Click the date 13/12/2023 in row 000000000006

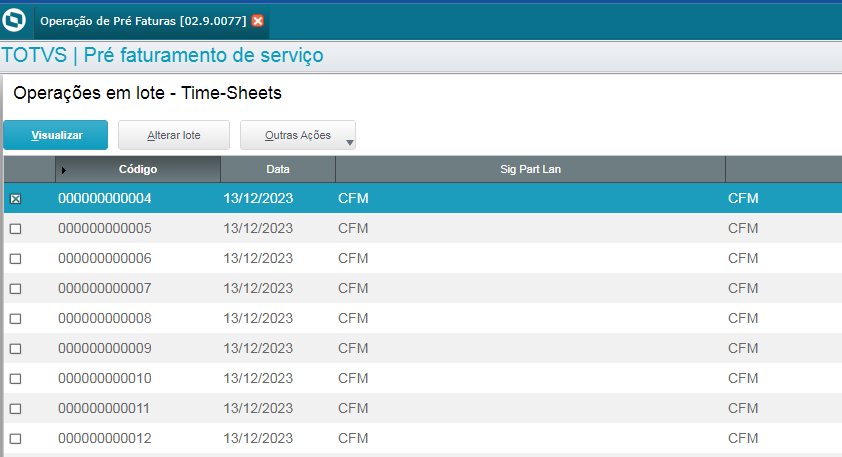coord(258,258)
